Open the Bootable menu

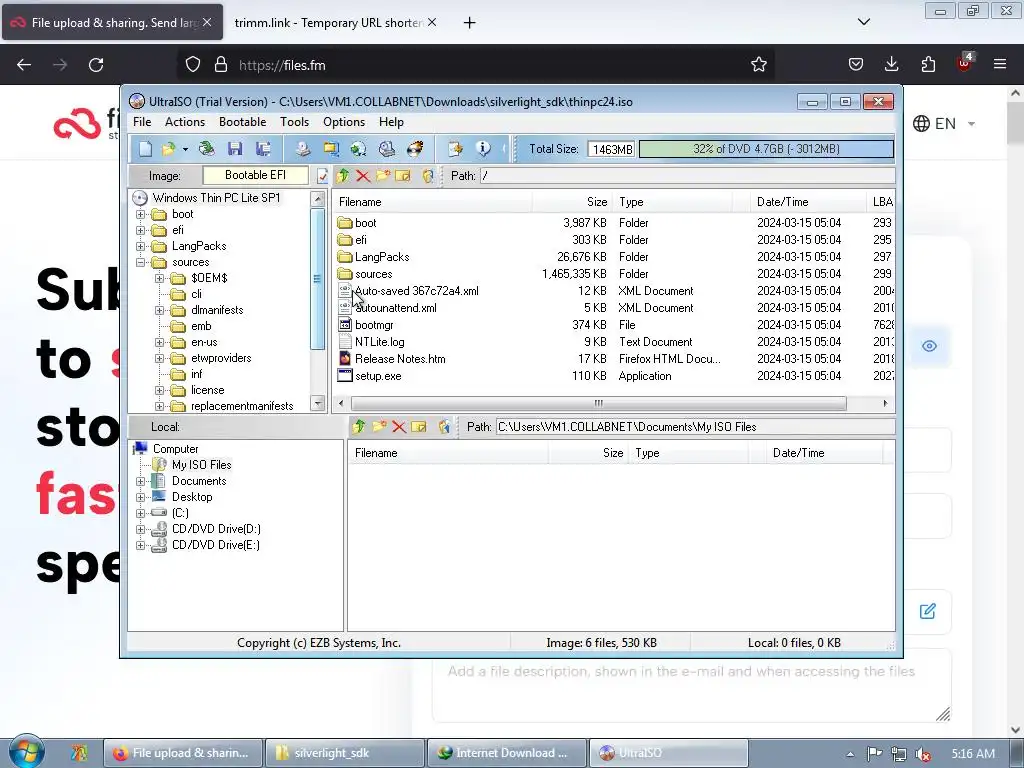point(242,122)
